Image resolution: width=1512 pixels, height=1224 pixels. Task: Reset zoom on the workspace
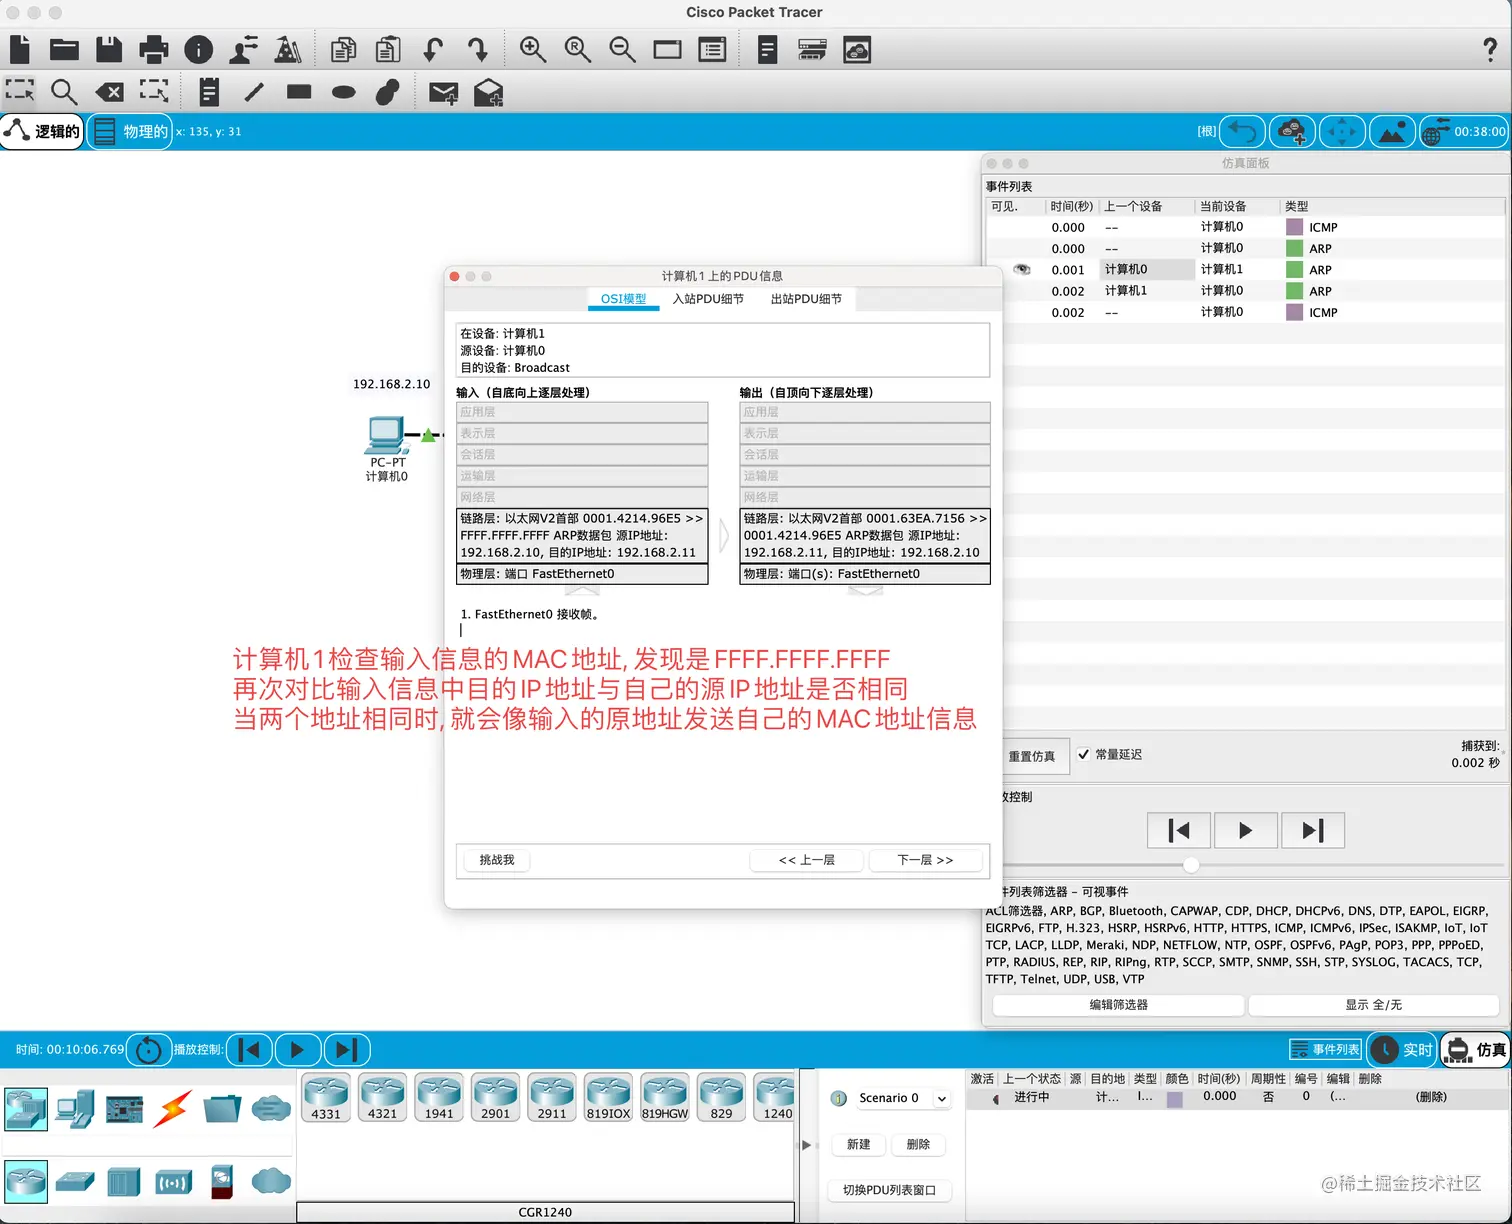click(x=577, y=49)
